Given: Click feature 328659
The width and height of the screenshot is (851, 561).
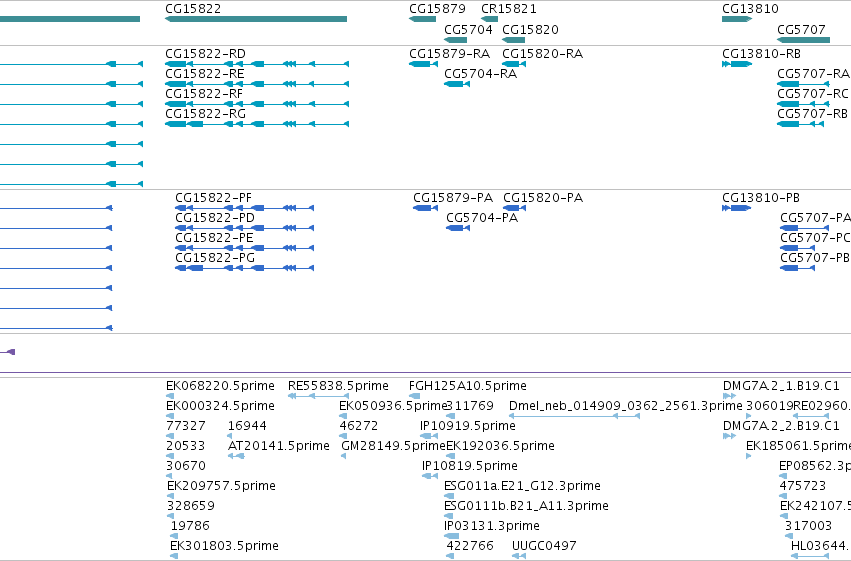Looking at the screenshot, I should click(x=170, y=516).
